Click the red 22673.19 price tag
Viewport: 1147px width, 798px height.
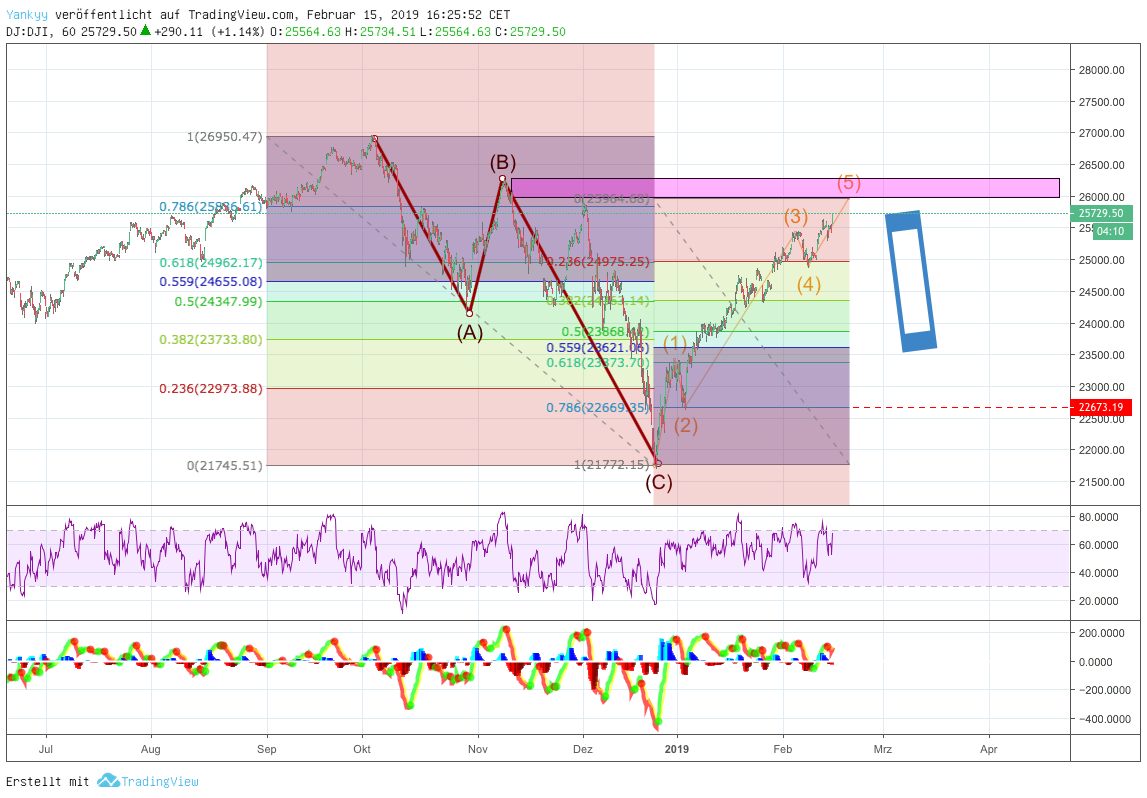point(1101,407)
